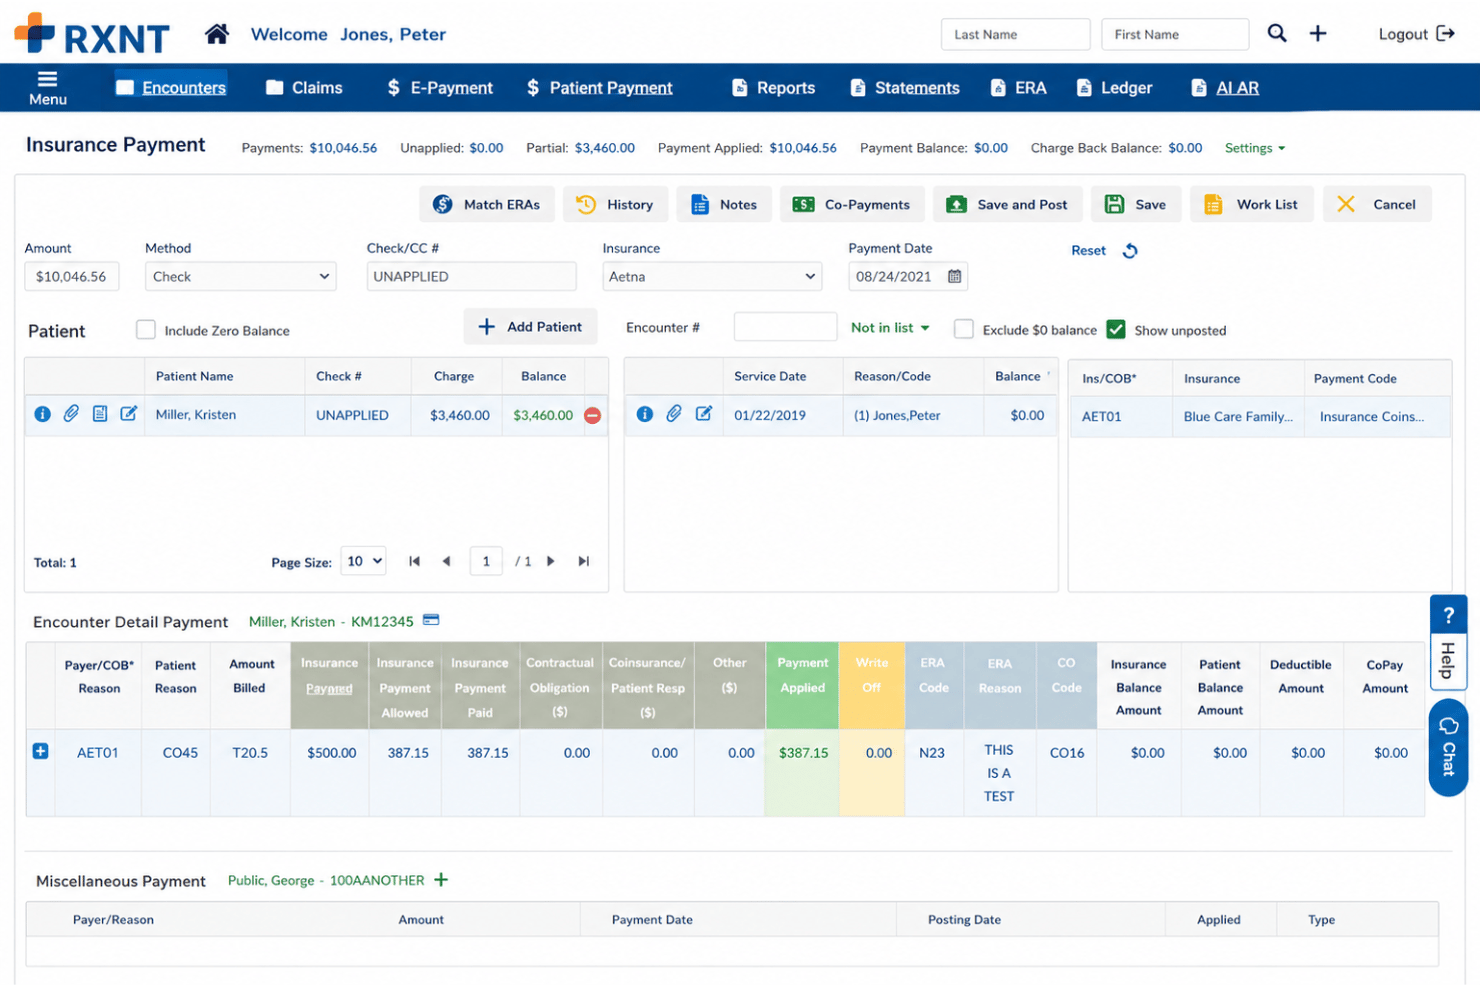Uncheck Show unposted checkbox

(x=1116, y=329)
